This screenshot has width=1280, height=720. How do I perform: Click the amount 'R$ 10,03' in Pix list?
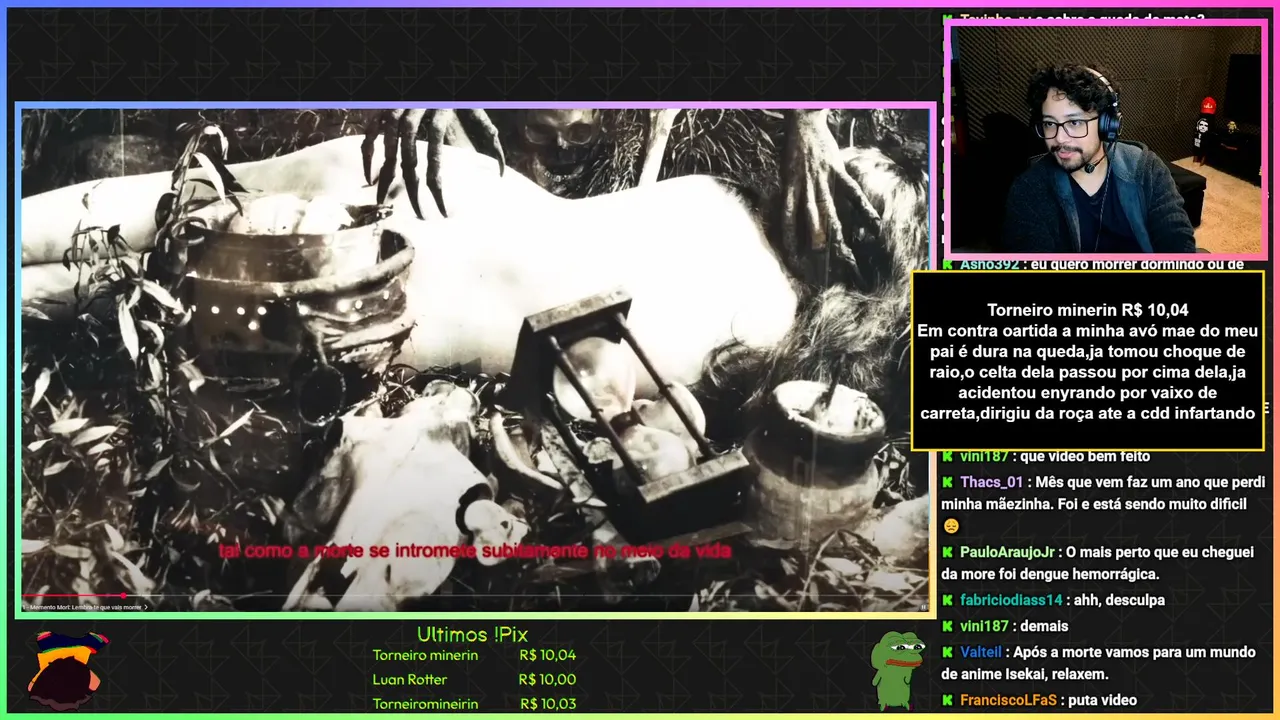pyautogui.click(x=548, y=704)
